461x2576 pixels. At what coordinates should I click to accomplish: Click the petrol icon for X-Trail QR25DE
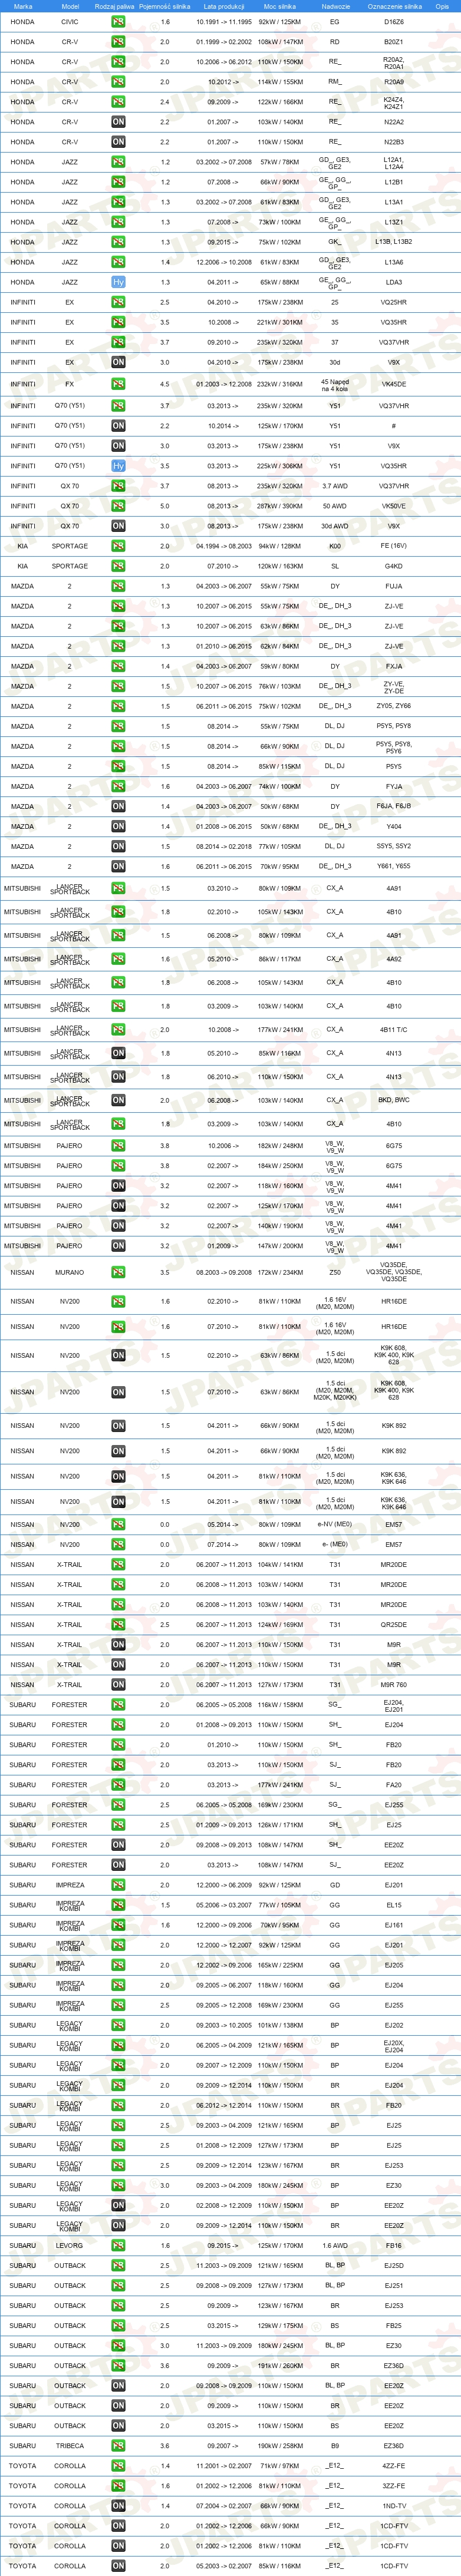(x=118, y=1625)
